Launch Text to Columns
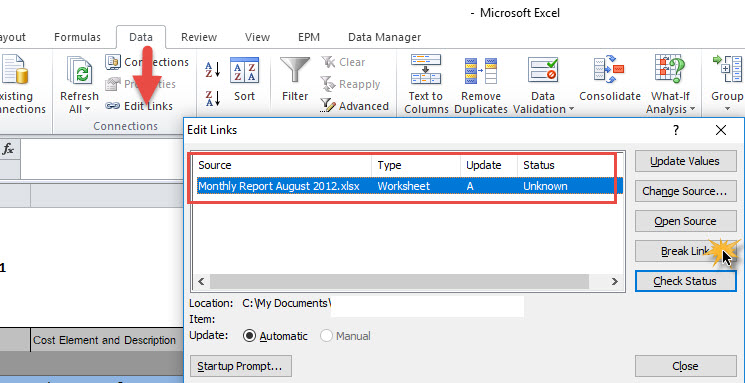745x383 pixels. point(426,84)
